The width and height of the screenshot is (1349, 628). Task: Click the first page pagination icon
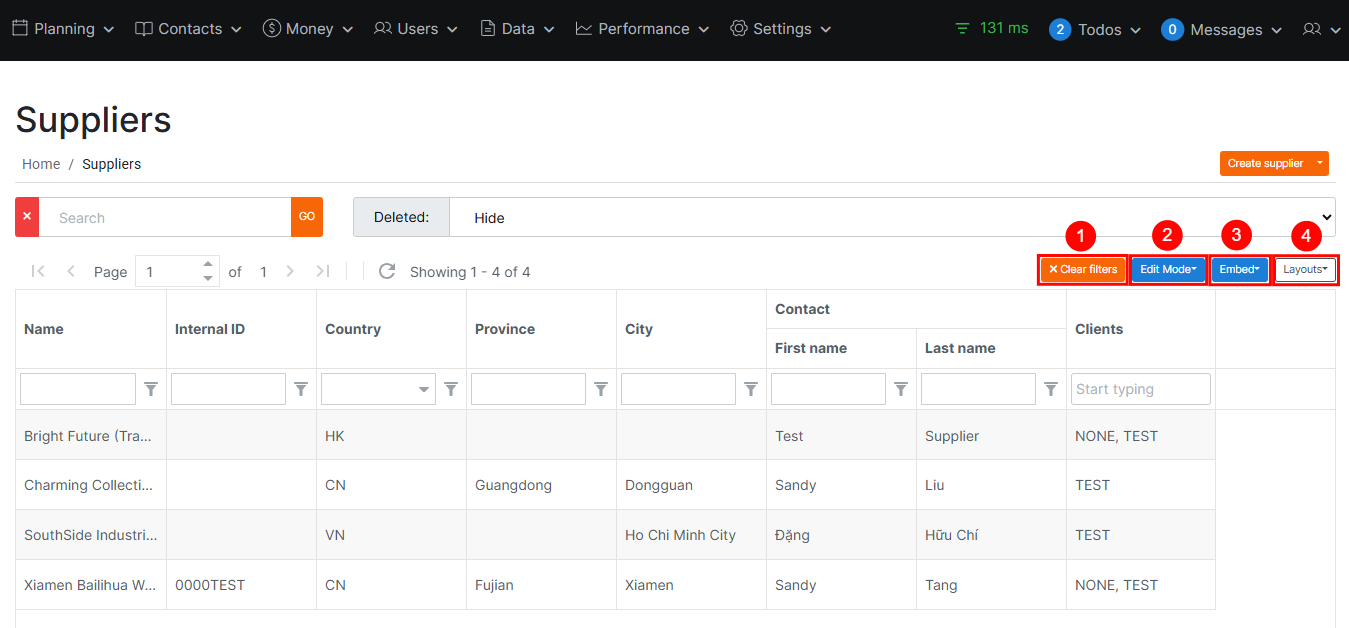[x=38, y=271]
